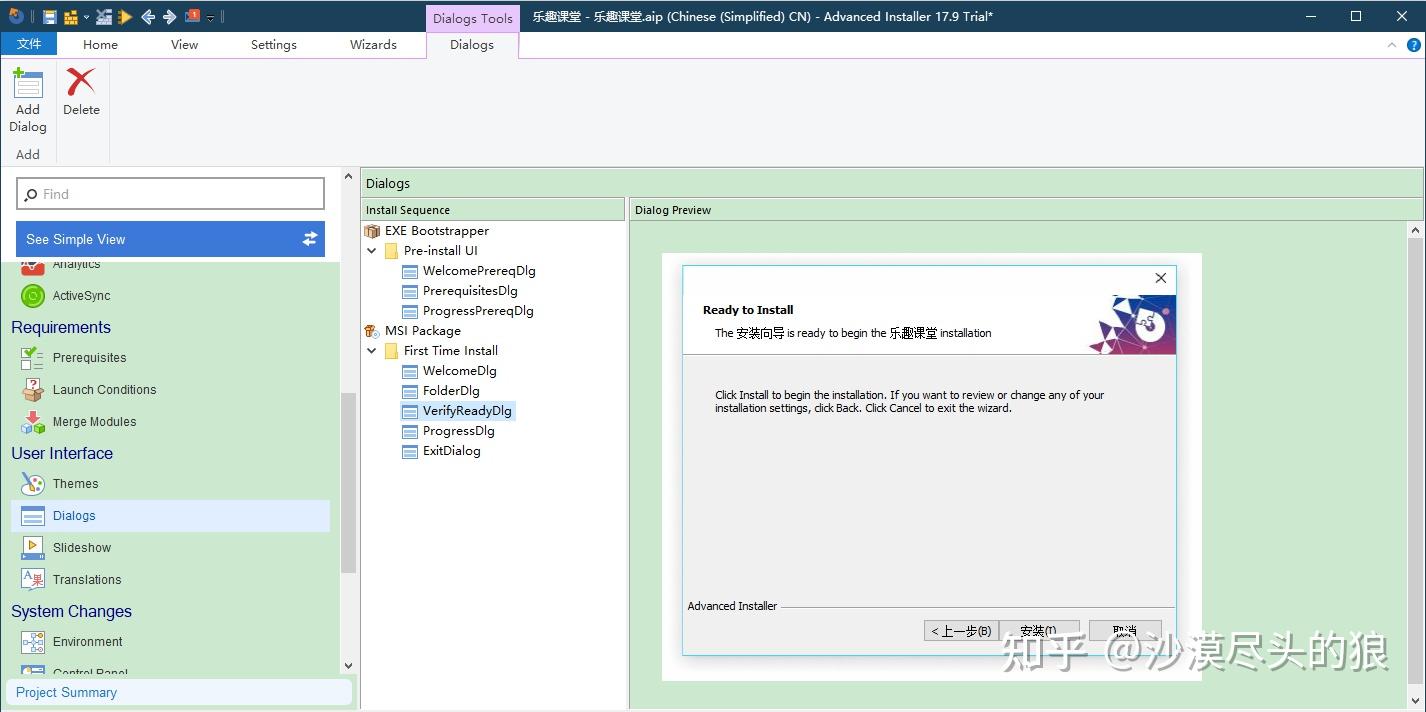1426x712 pixels.
Task: Click the preview dialog banner graphic
Action: coord(1132,324)
